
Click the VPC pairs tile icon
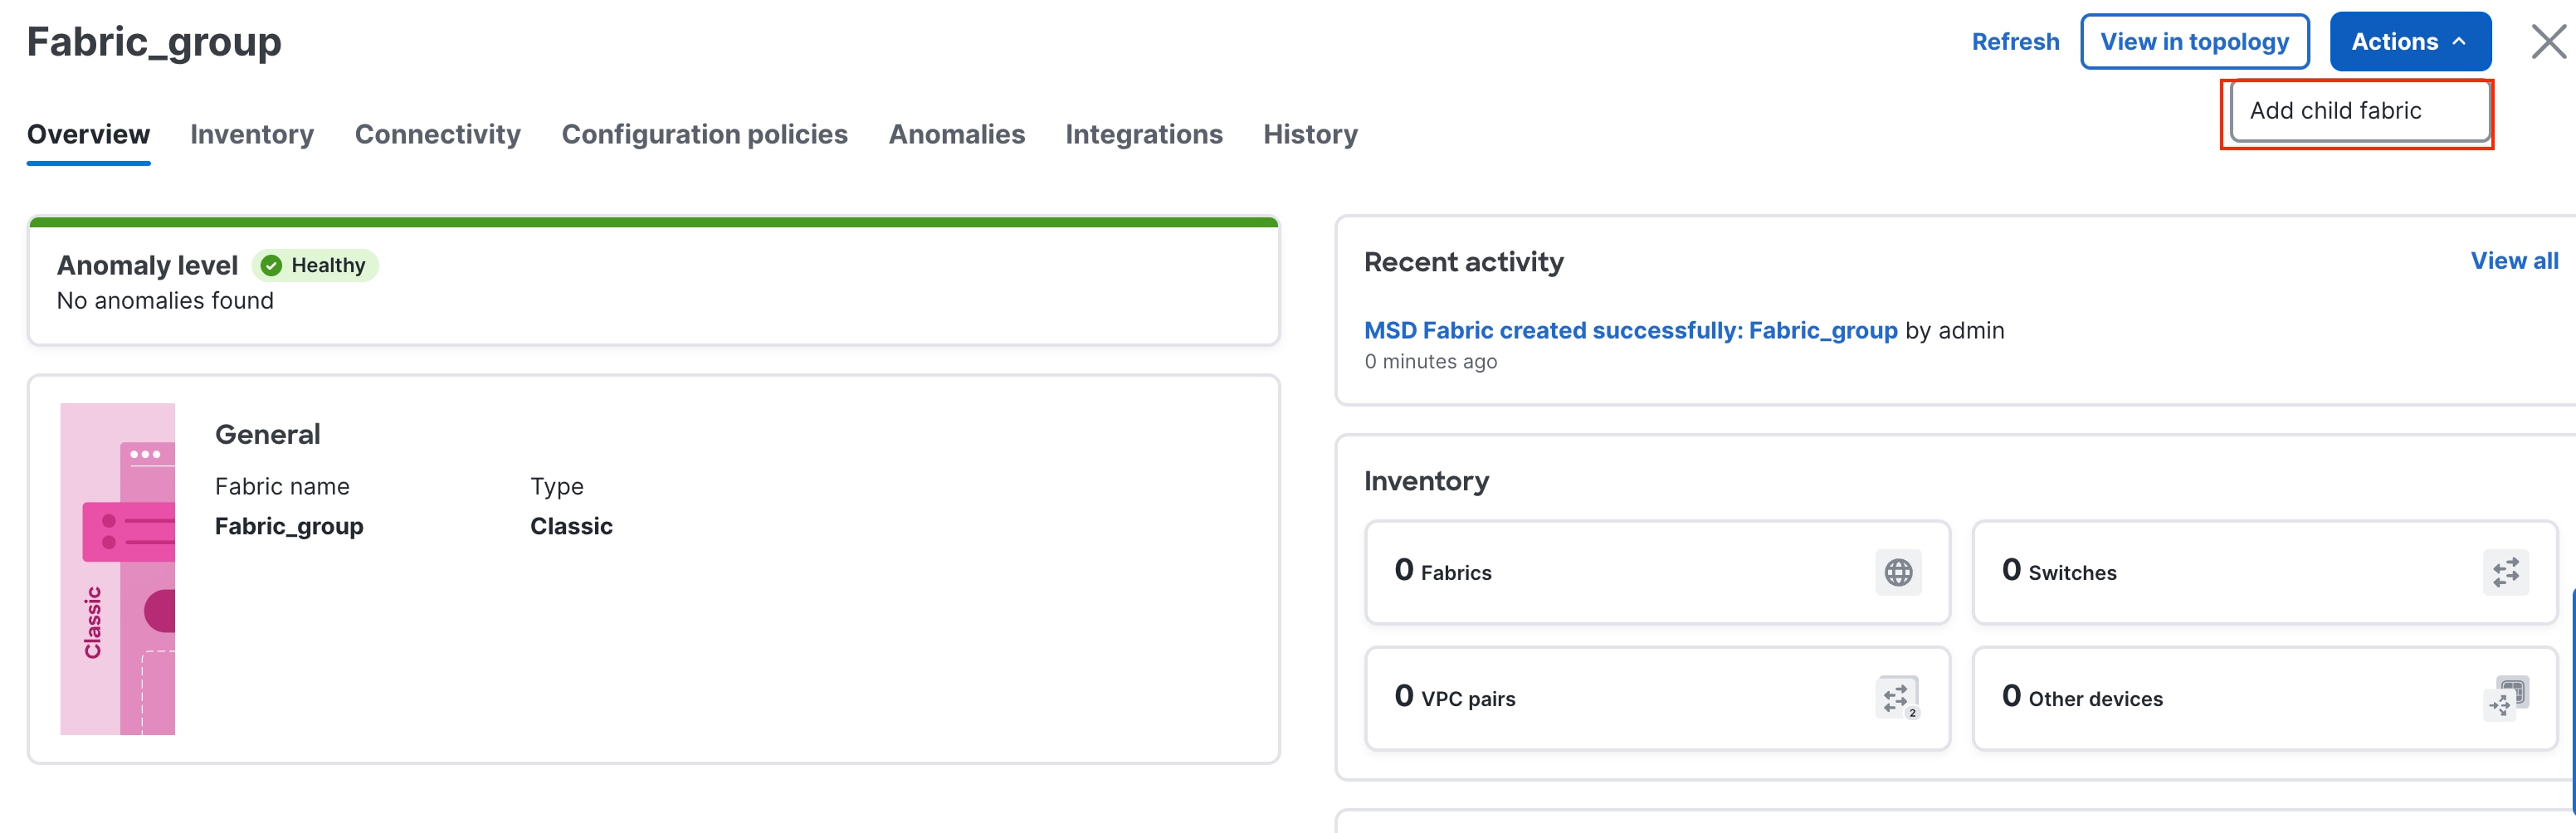[x=1897, y=698]
